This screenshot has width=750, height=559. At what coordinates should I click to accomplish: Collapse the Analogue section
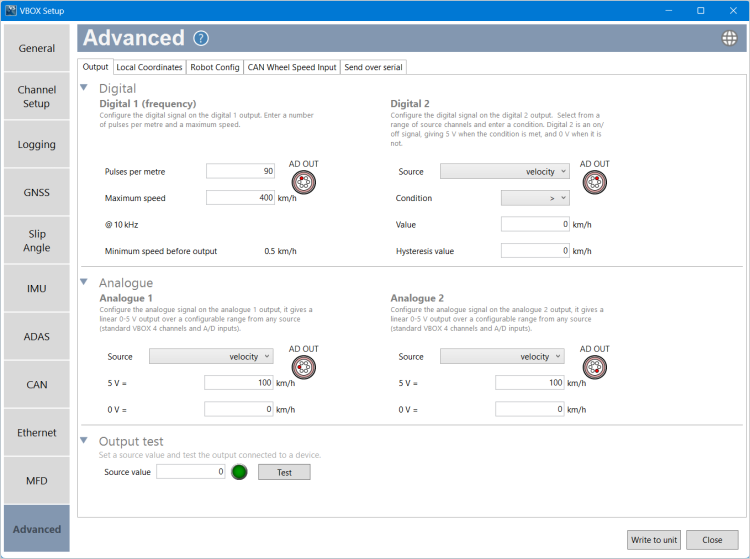click(x=84, y=282)
